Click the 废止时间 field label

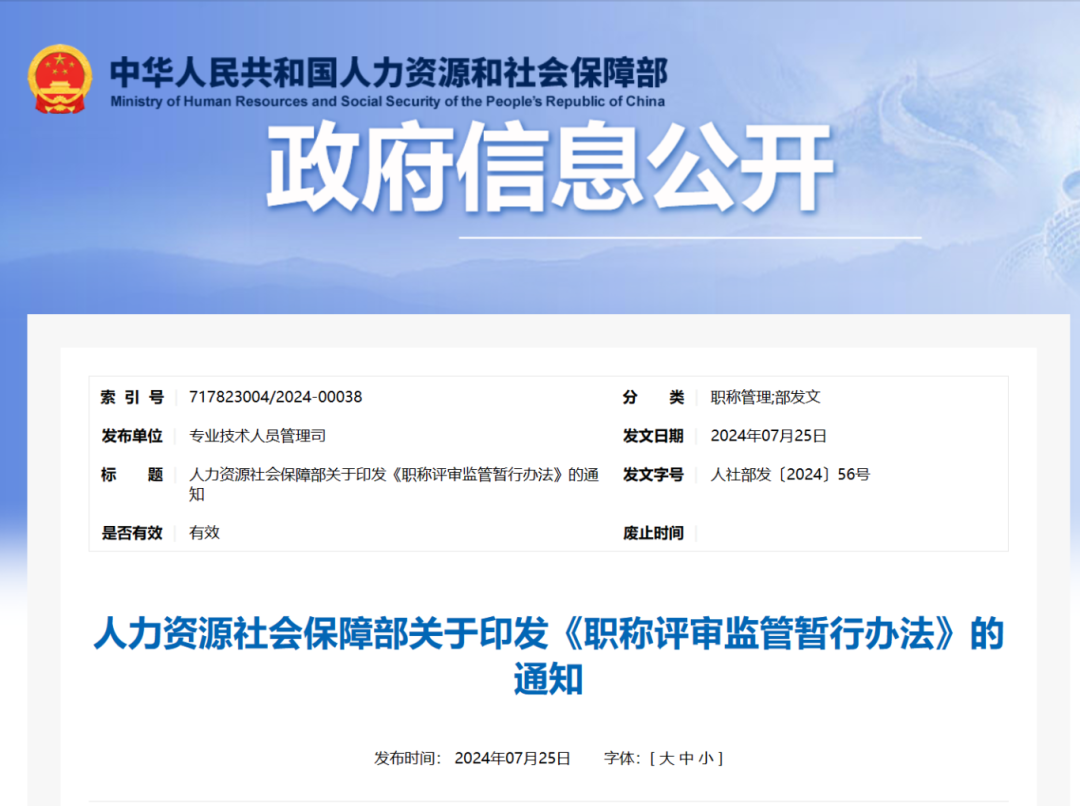tap(655, 533)
